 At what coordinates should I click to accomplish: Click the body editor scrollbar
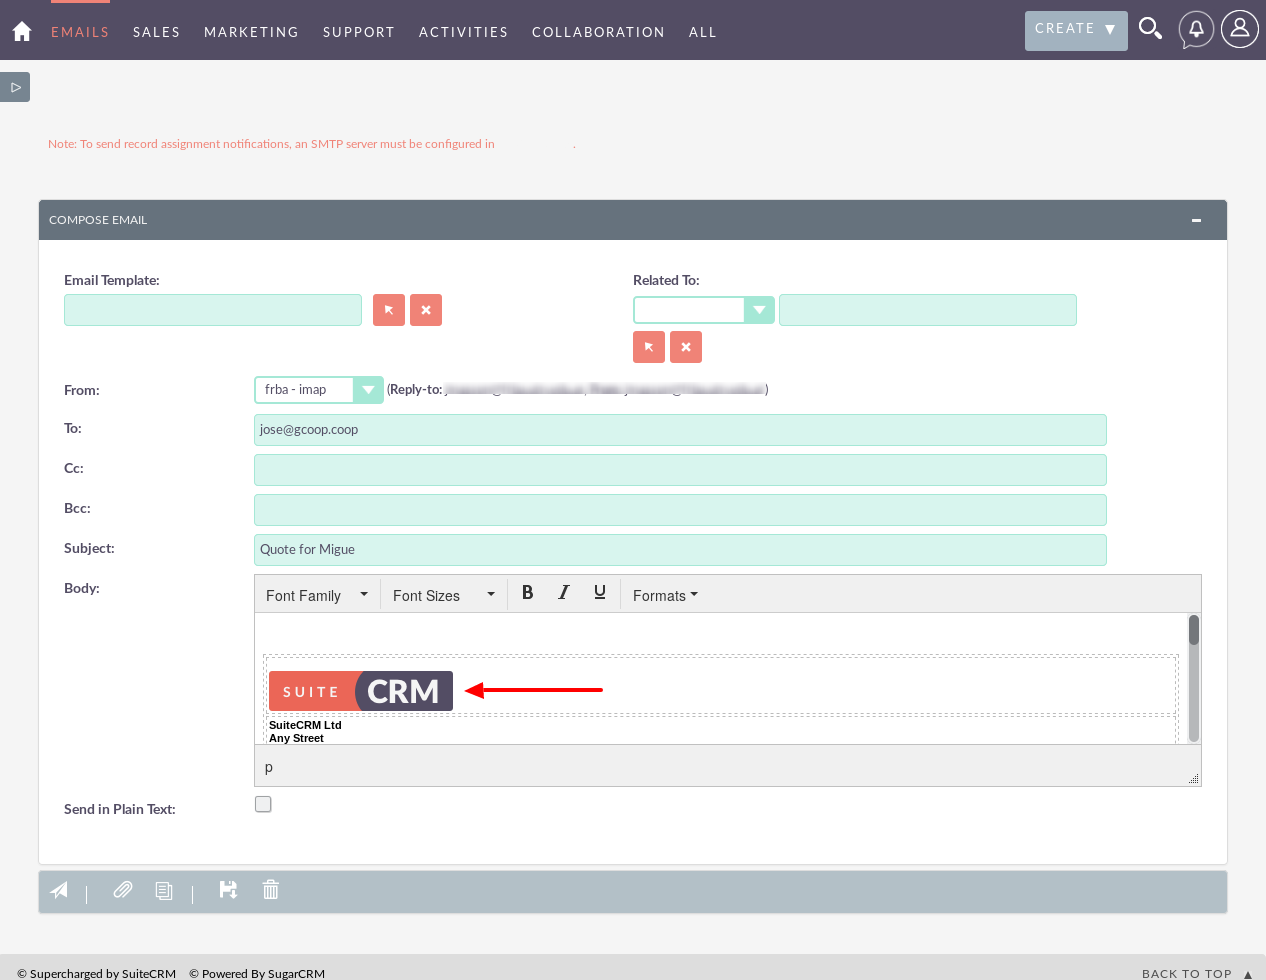(1194, 679)
